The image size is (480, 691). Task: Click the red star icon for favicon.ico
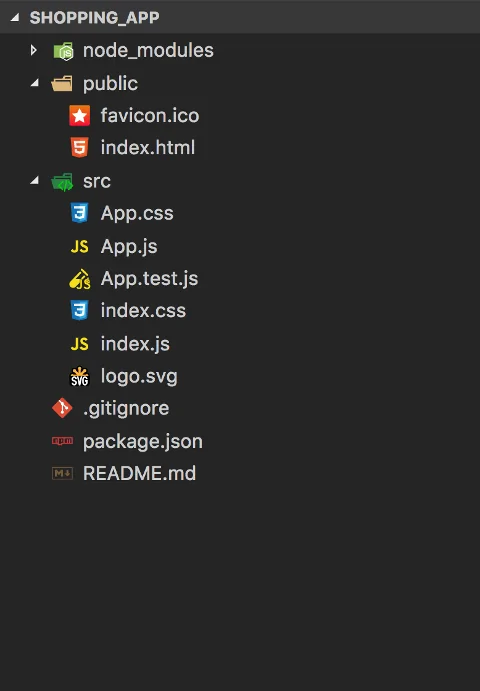tap(80, 115)
